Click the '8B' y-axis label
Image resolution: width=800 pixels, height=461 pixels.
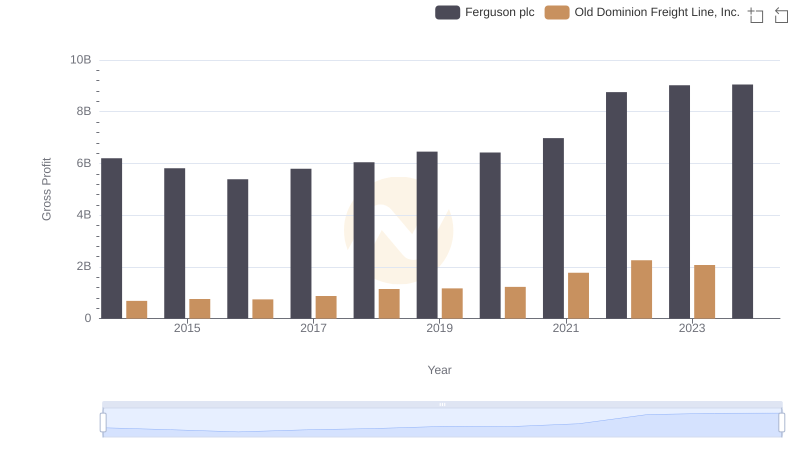[84, 111]
